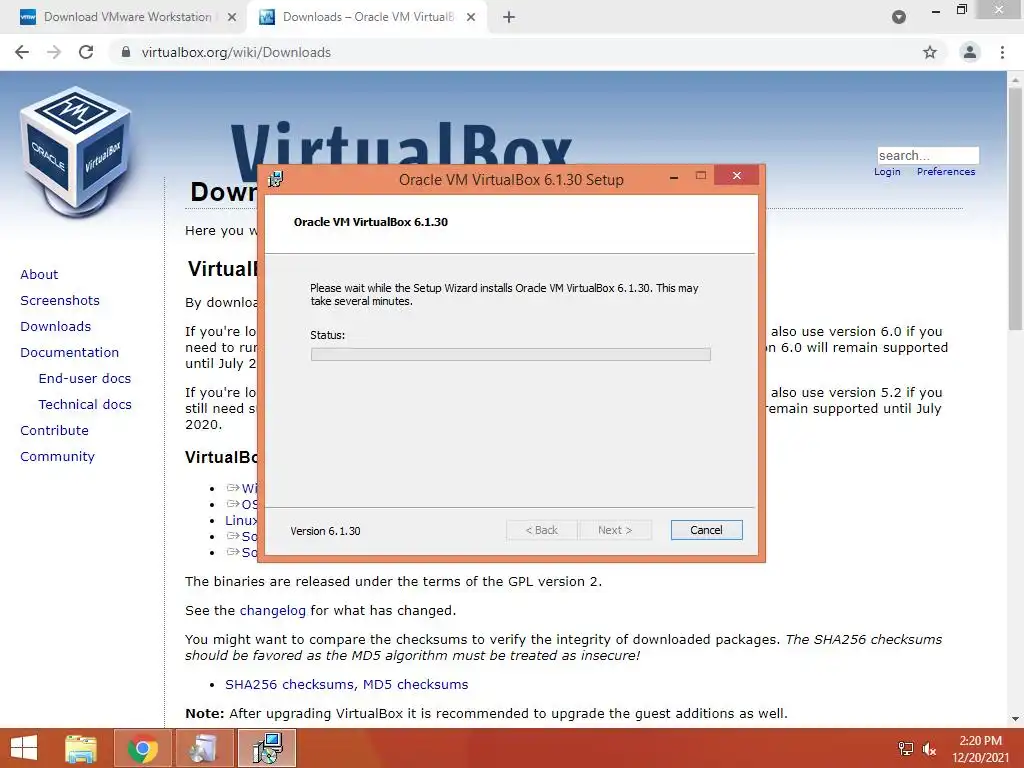This screenshot has height=768, width=1024.
Task: Click the VirtualBox cube logo
Action: (x=76, y=151)
